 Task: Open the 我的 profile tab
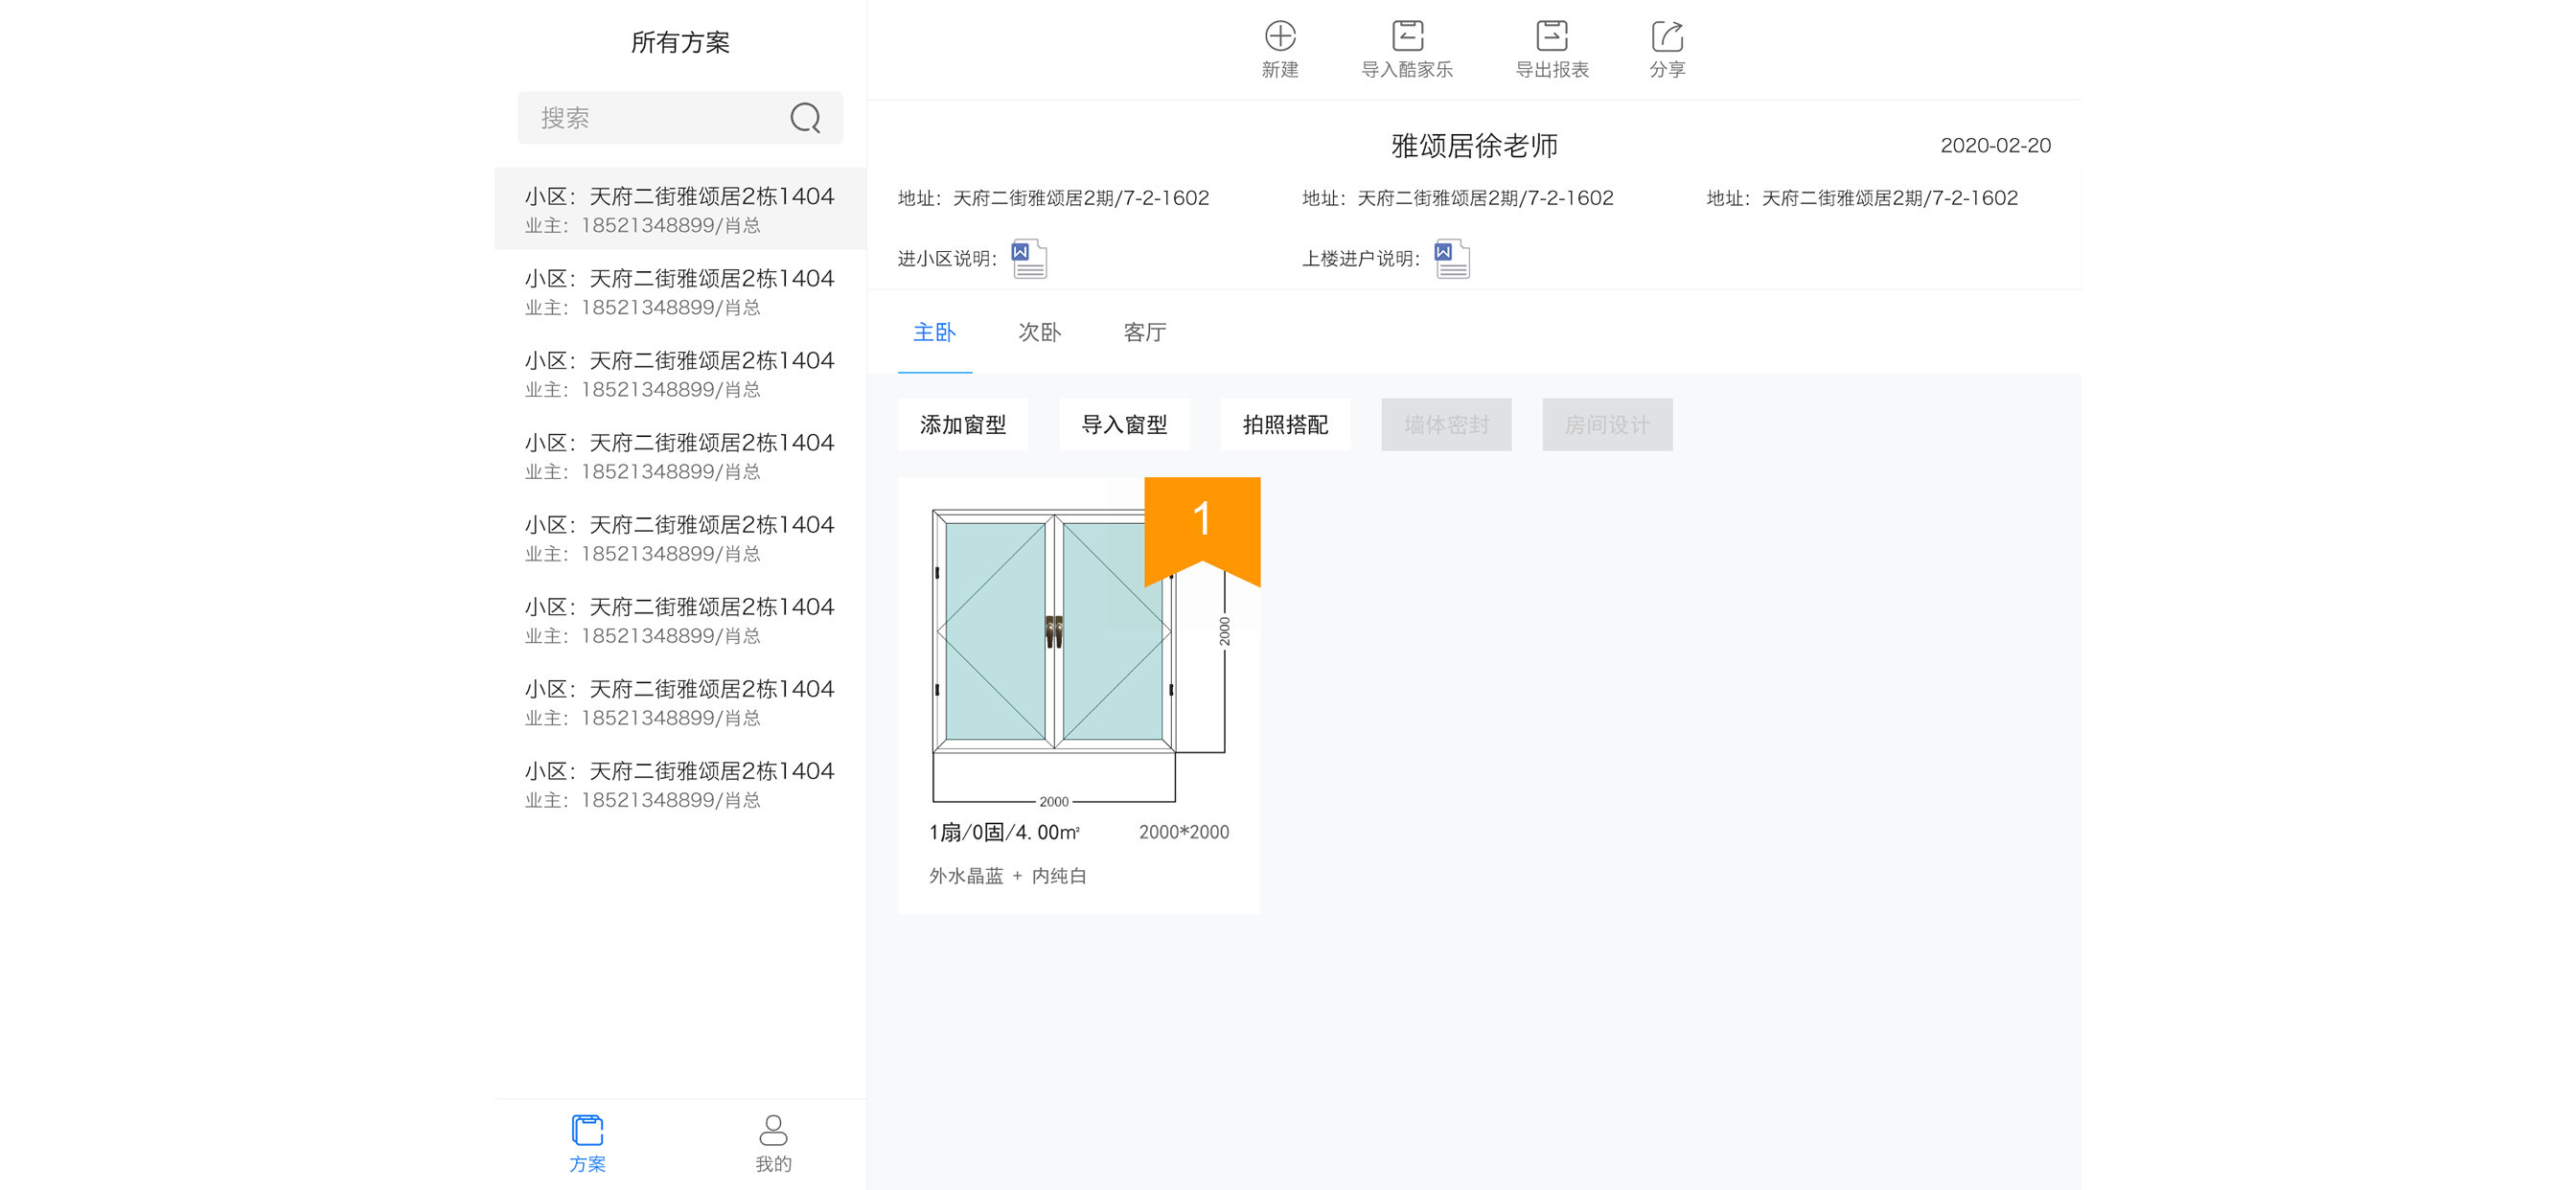coord(773,1142)
